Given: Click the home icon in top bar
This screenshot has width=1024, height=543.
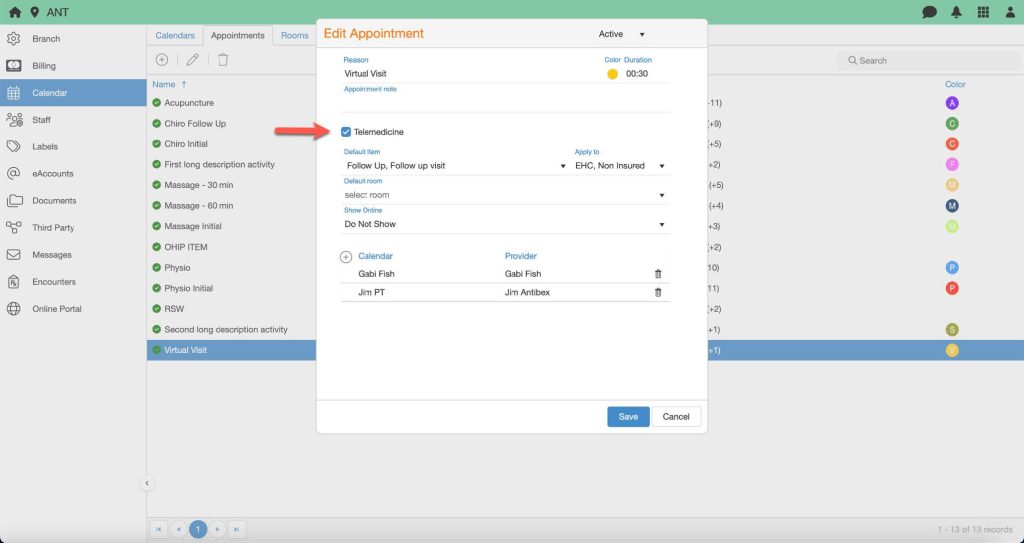Looking at the screenshot, I should coord(14,12).
